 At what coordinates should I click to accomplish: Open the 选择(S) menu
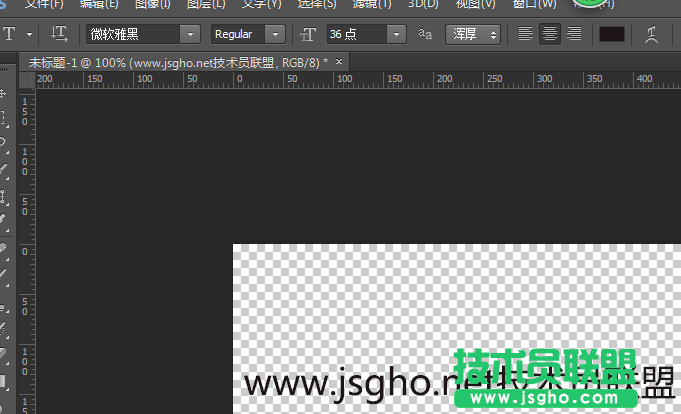[x=317, y=4]
